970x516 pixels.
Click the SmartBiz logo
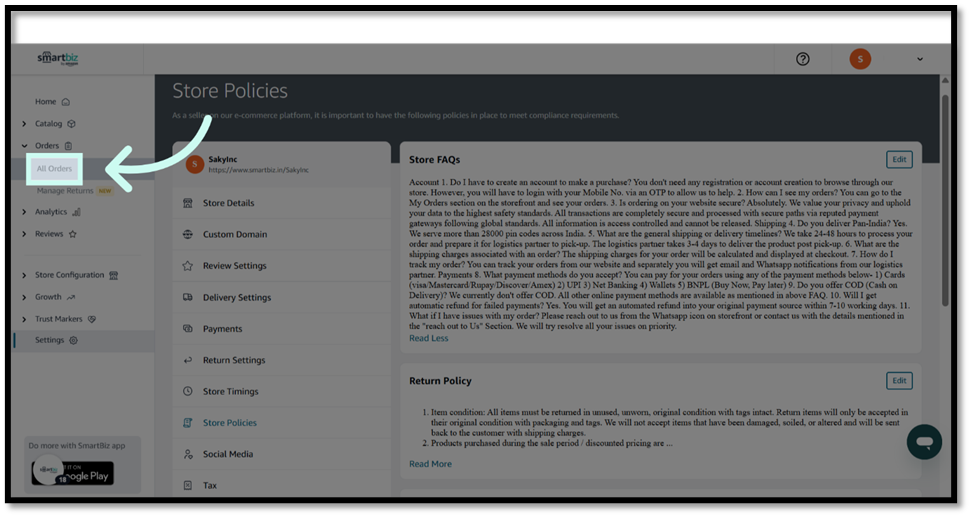click(58, 59)
